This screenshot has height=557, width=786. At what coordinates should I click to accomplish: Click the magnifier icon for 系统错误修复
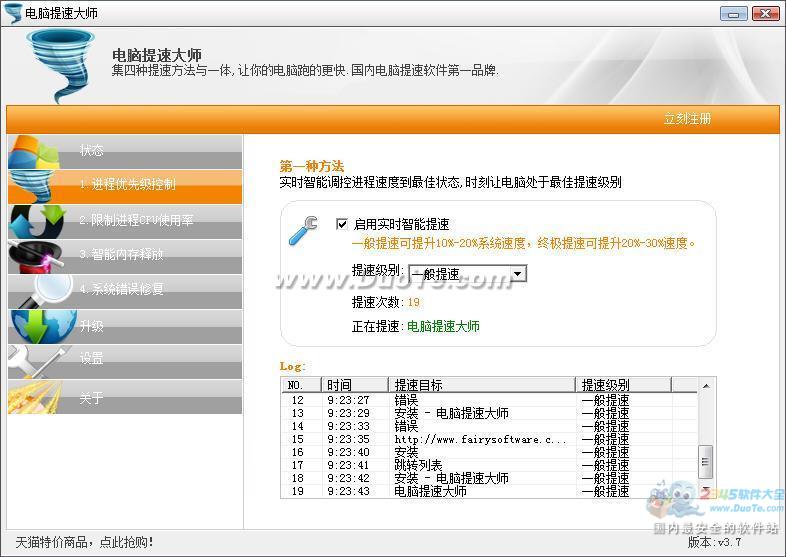47,291
